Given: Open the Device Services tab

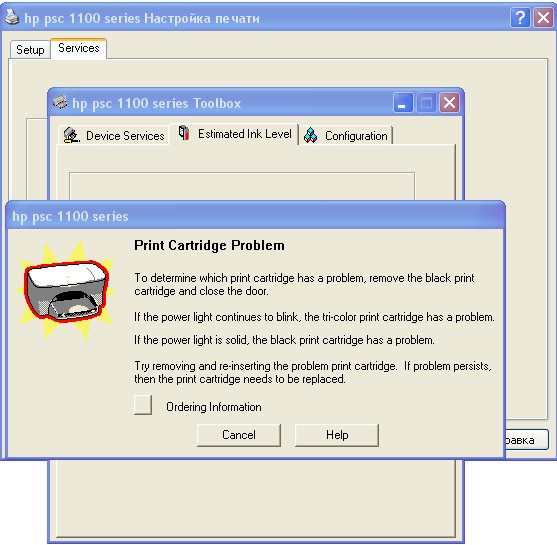Looking at the screenshot, I should click(114, 135).
